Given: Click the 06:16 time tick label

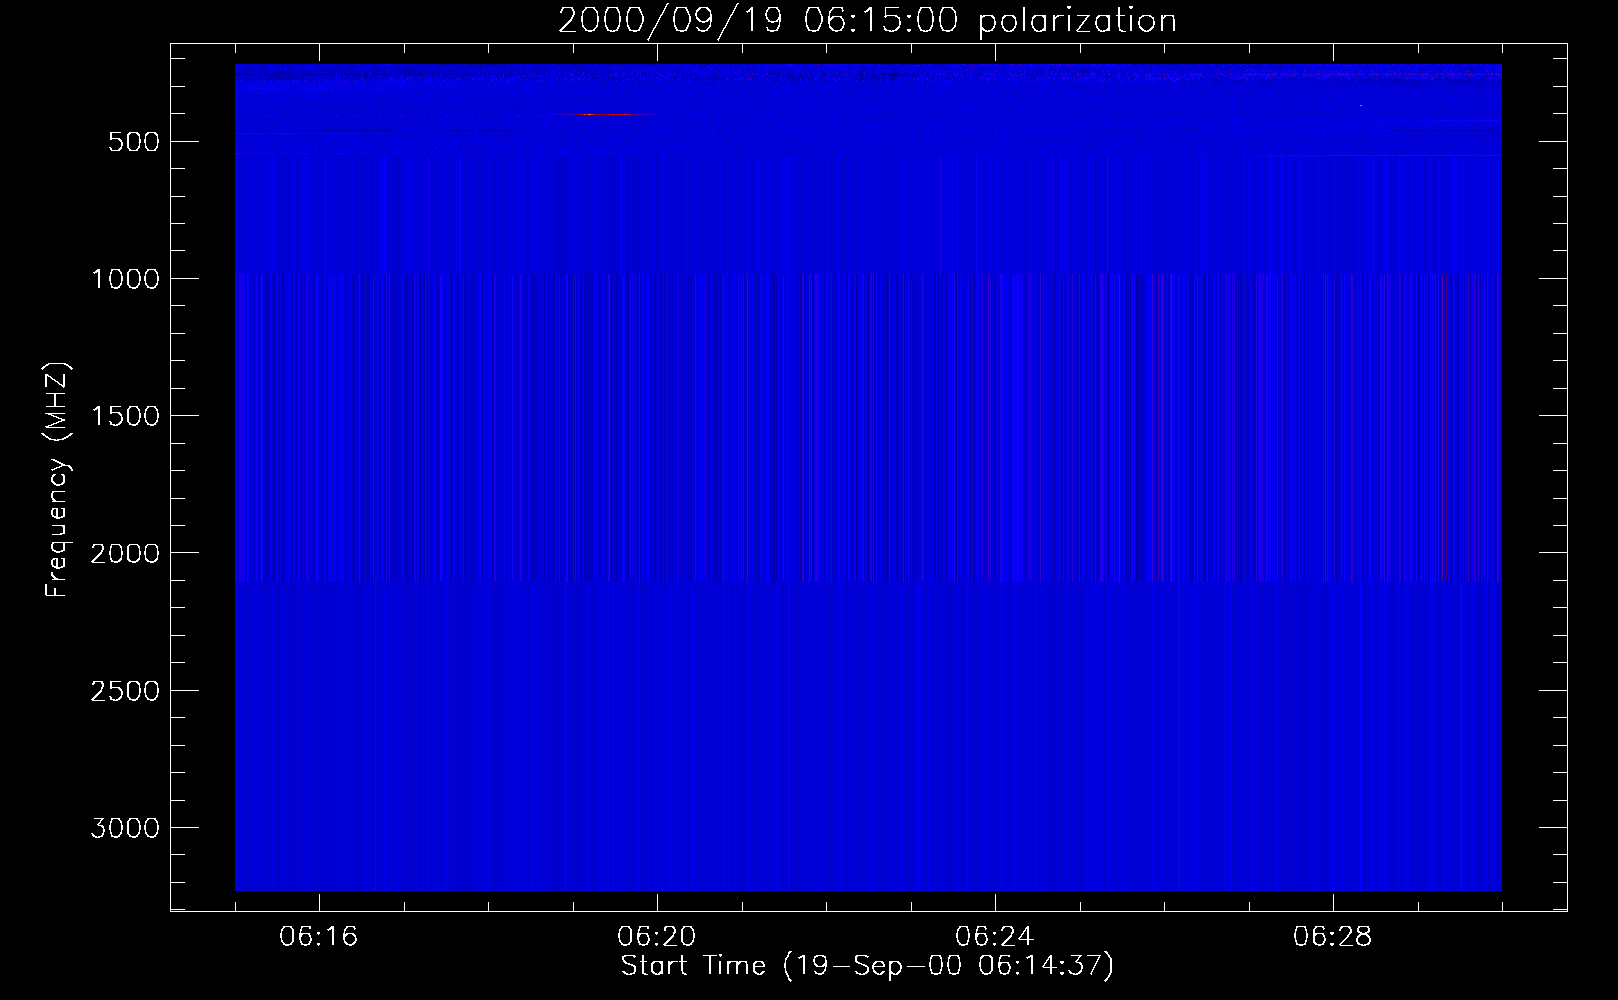Looking at the screenshot, I should [319, 937].
